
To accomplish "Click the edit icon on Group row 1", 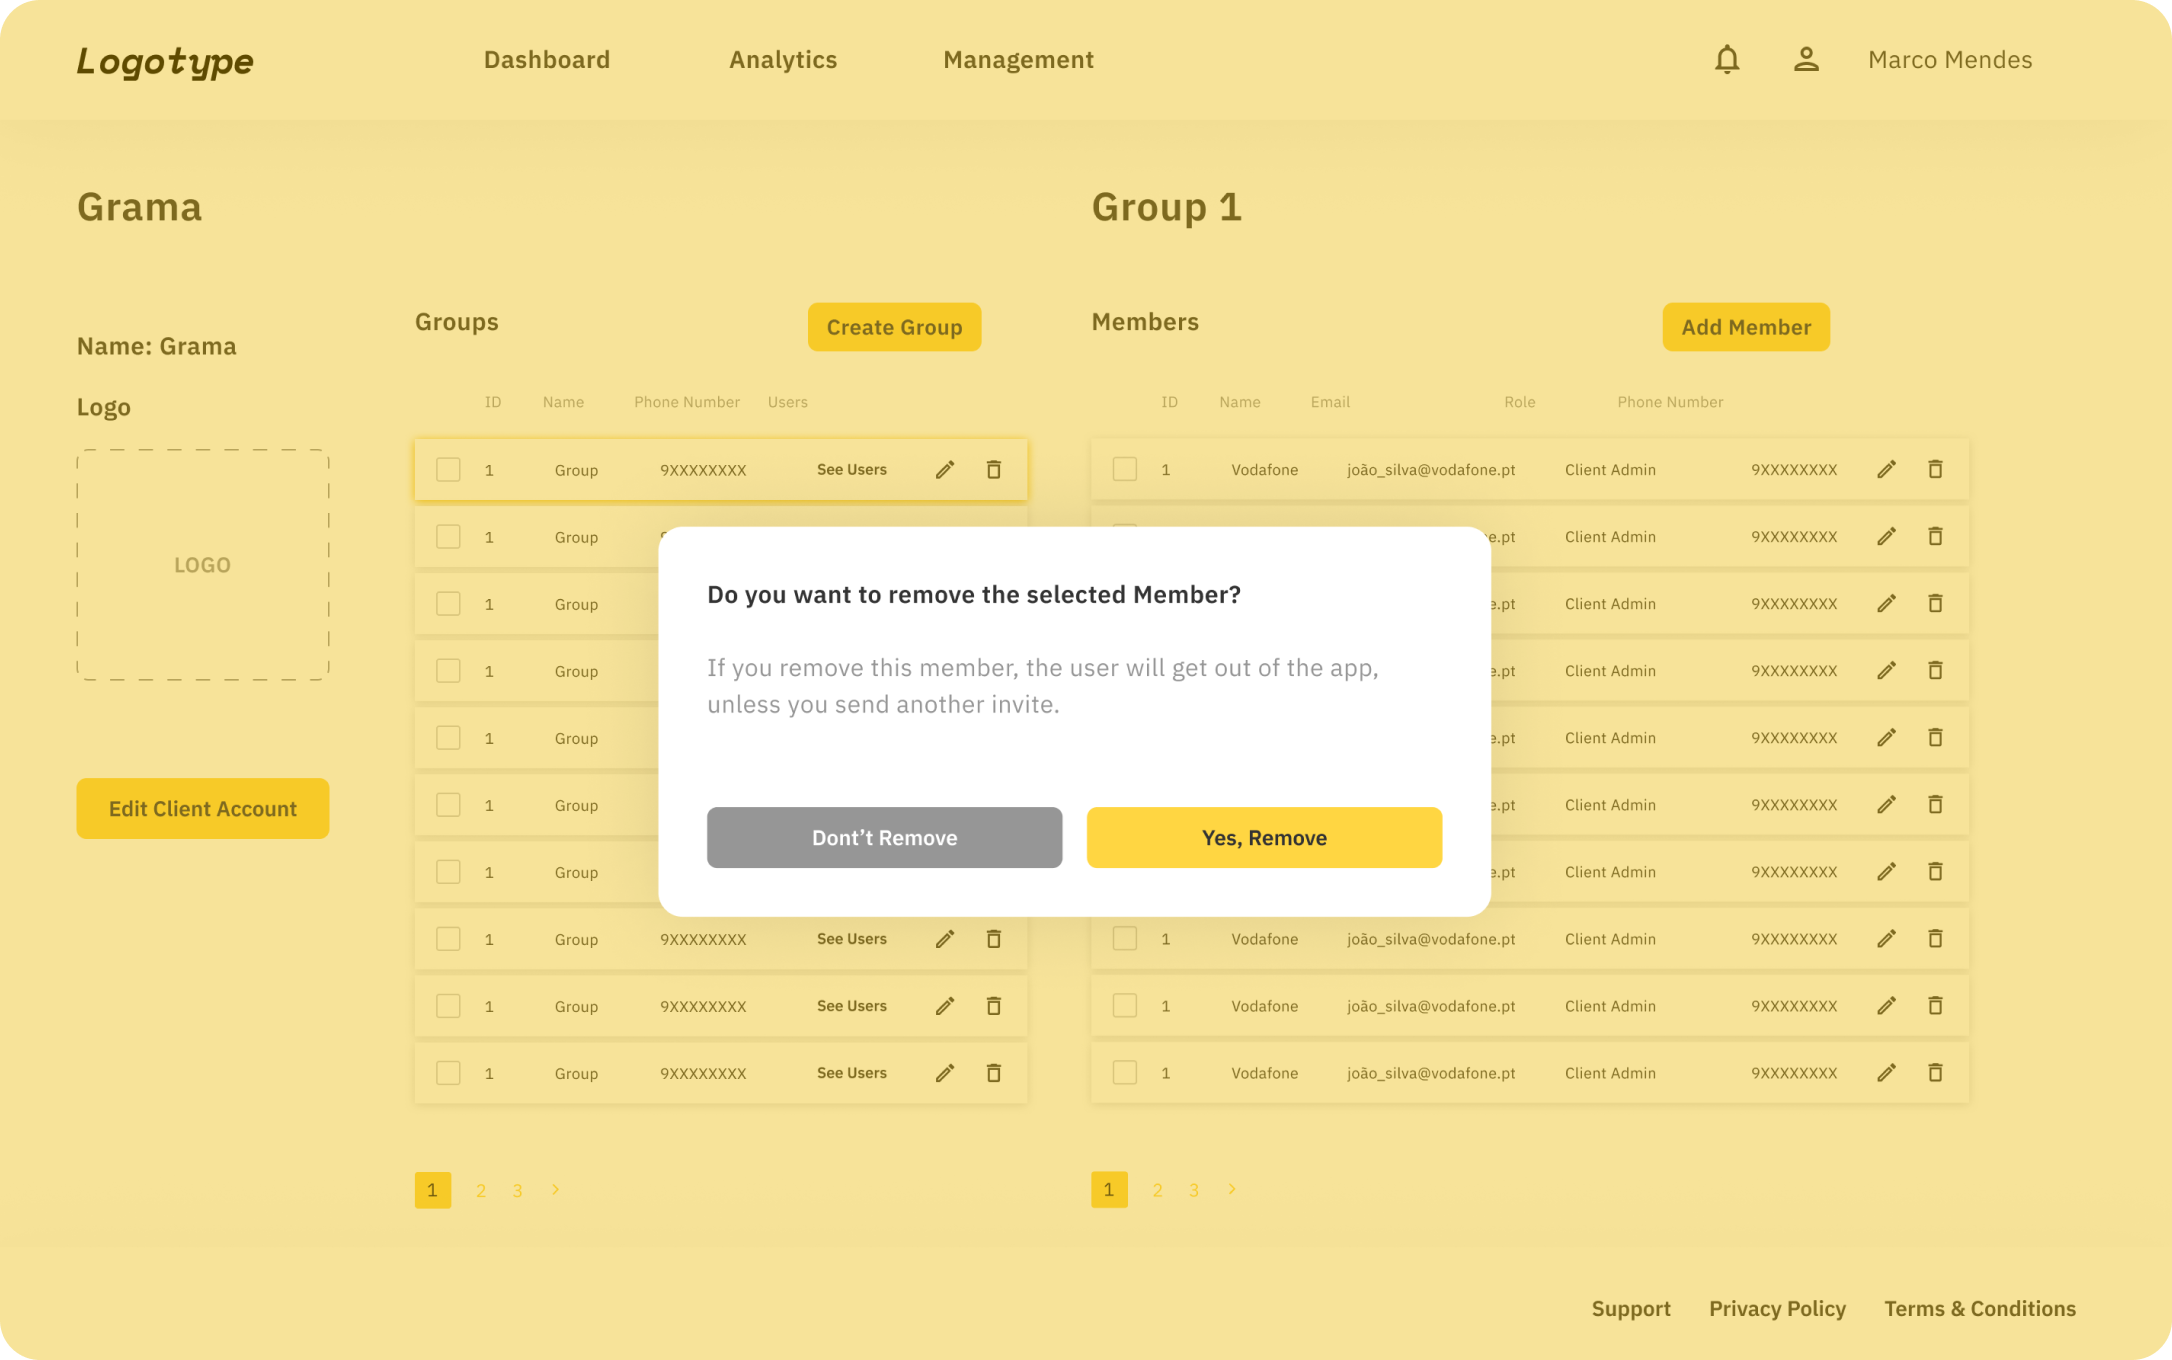I will tap(944, 468).
